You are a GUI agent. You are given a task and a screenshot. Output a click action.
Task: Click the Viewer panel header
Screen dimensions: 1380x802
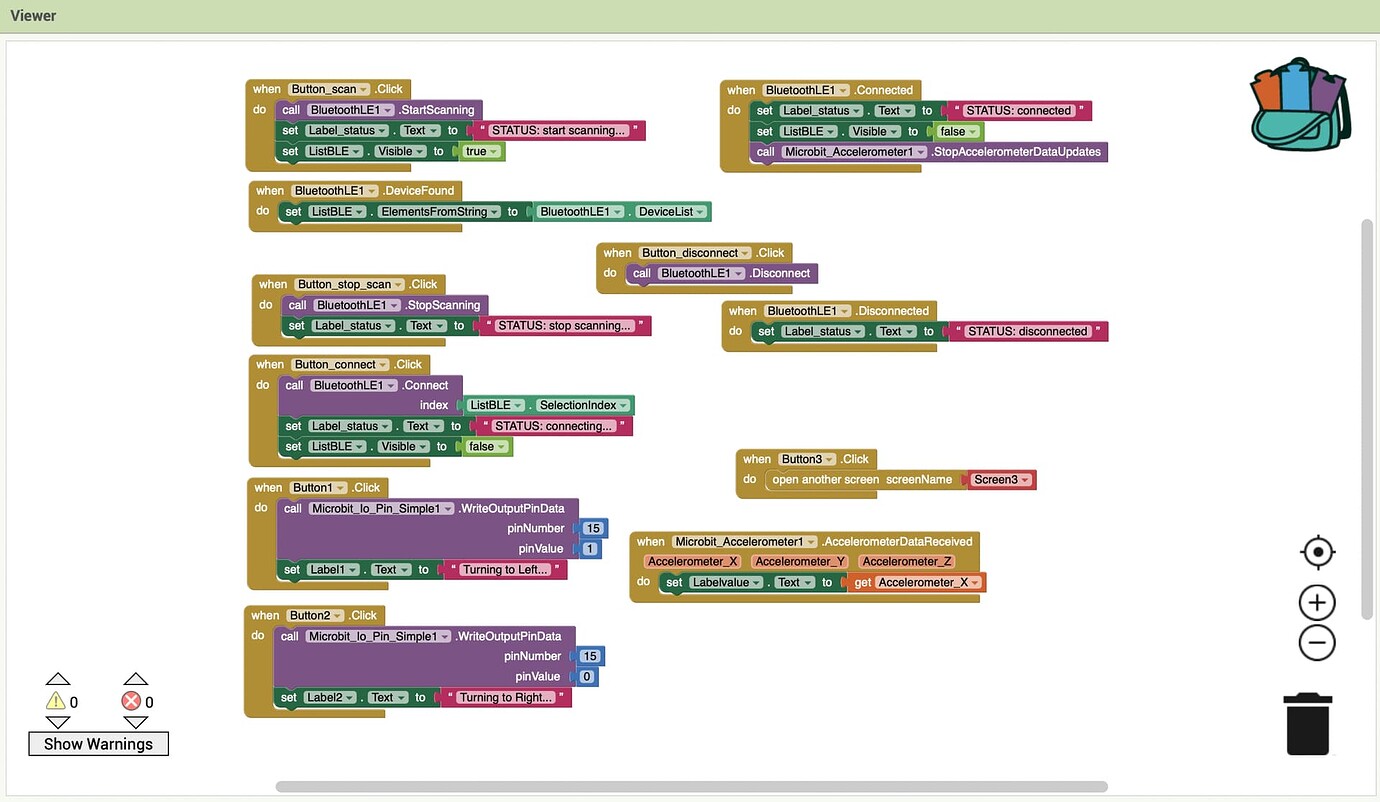point(33,15)
